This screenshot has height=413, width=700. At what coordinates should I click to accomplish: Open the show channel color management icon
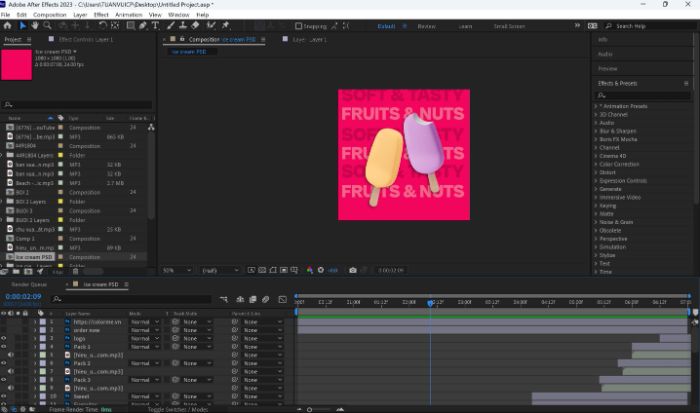coord(309,270)
